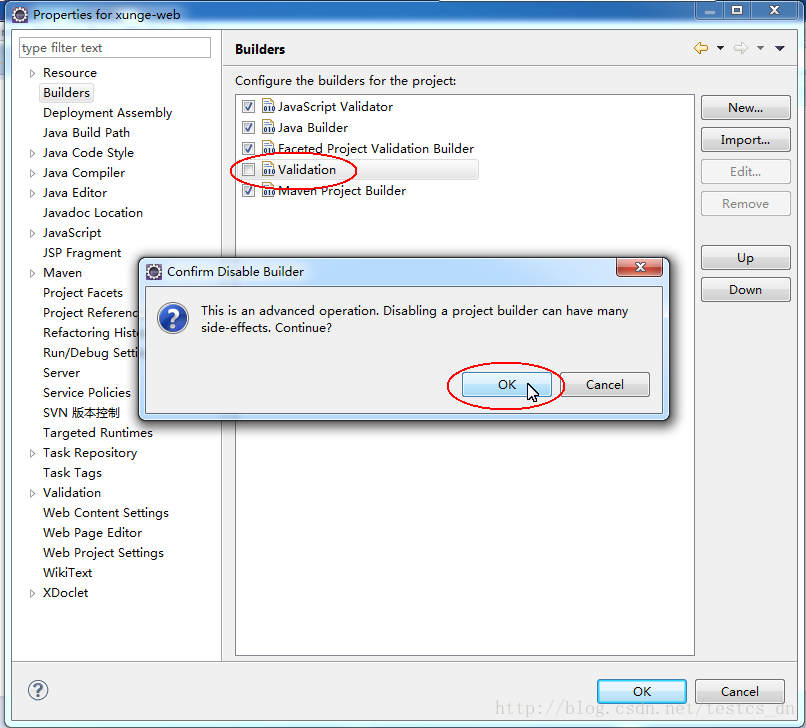Select Javadoc Location entry
This screenshot has height=728, width=806.
(93, 213)
